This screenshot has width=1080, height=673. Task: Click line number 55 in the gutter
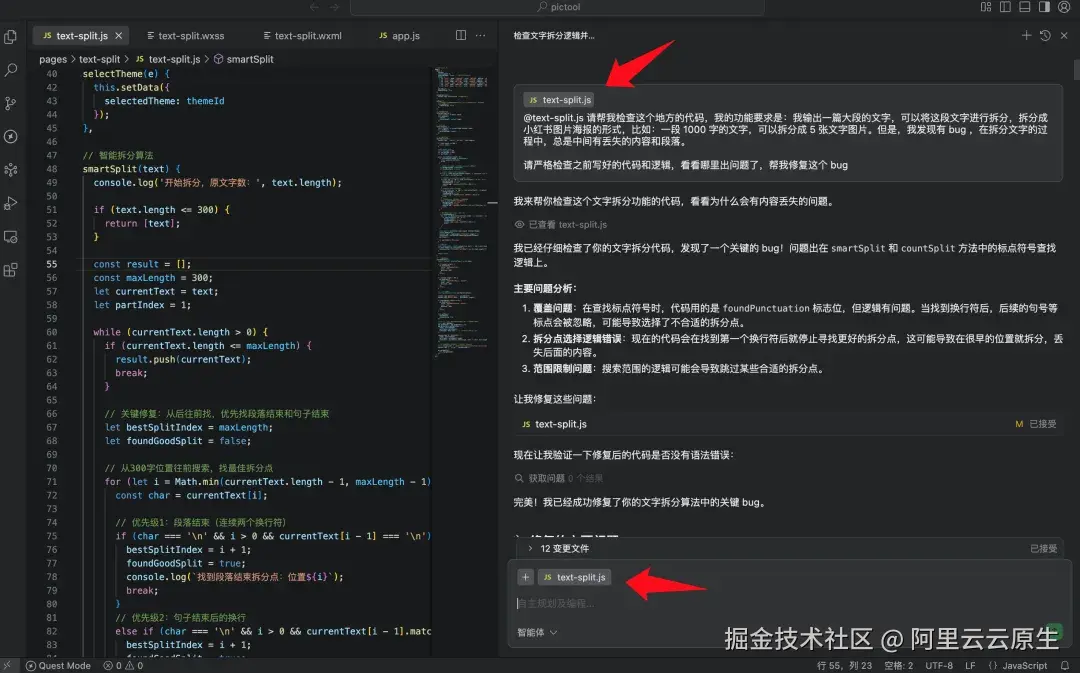52,264
